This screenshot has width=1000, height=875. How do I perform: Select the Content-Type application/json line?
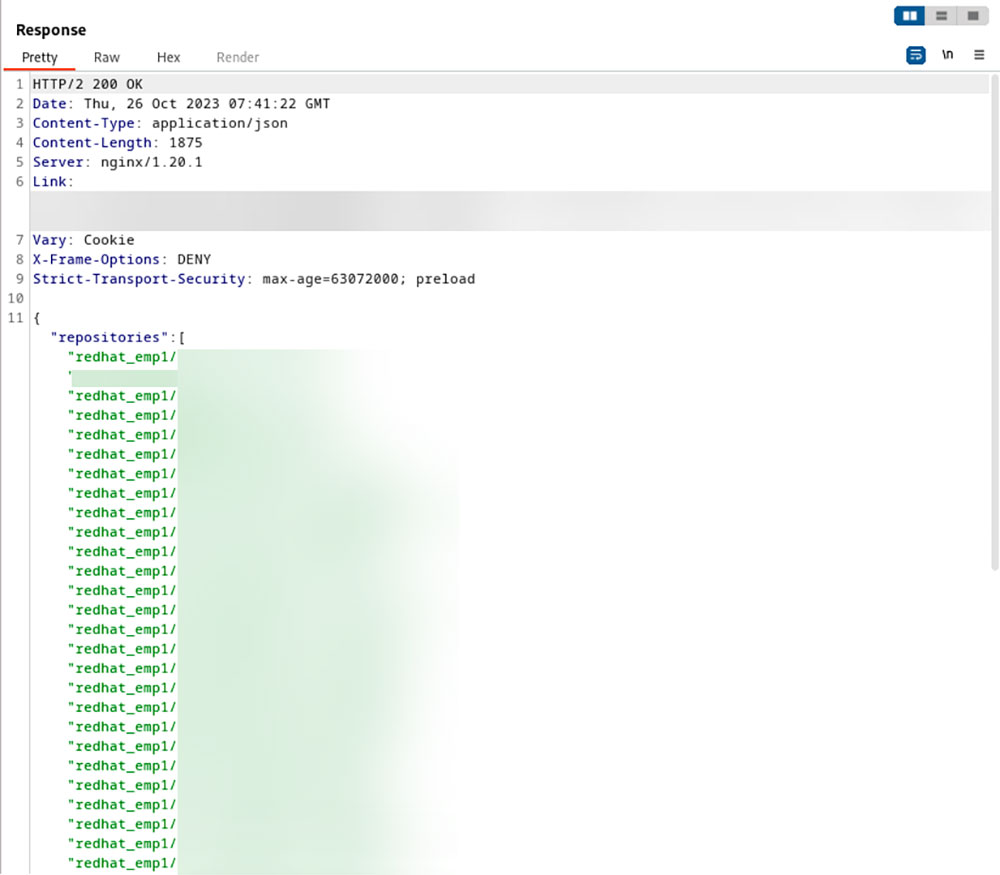(x=160, y=123)
